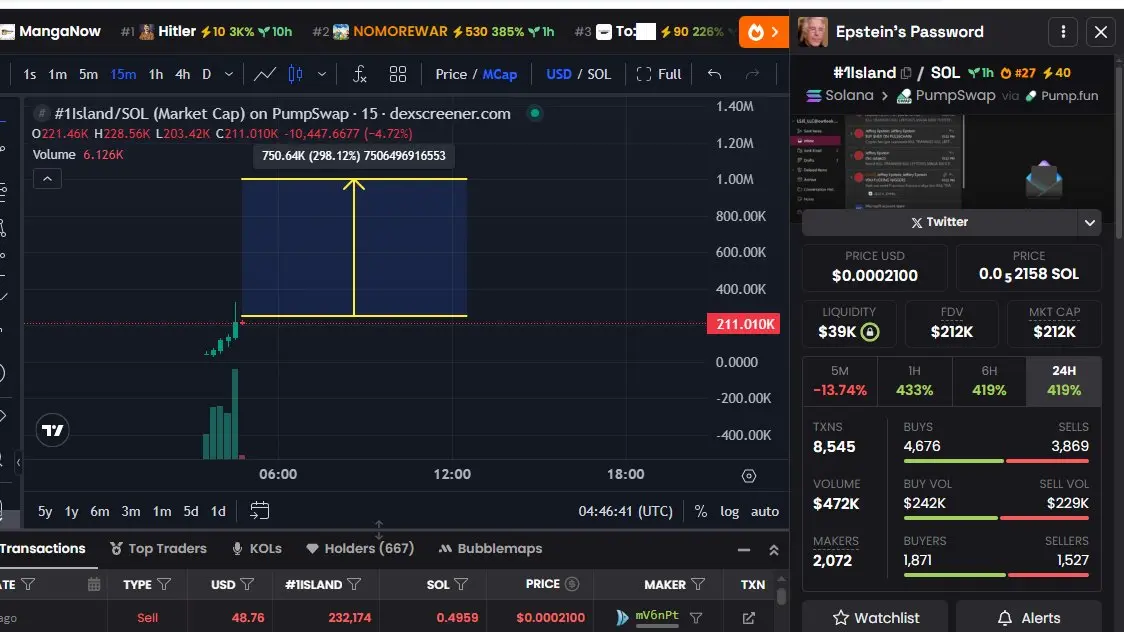Image resolution: width=1124 pixels, height=632 pixels.
Task: Open the Top Traders tab
Action: tap(158, 548)
